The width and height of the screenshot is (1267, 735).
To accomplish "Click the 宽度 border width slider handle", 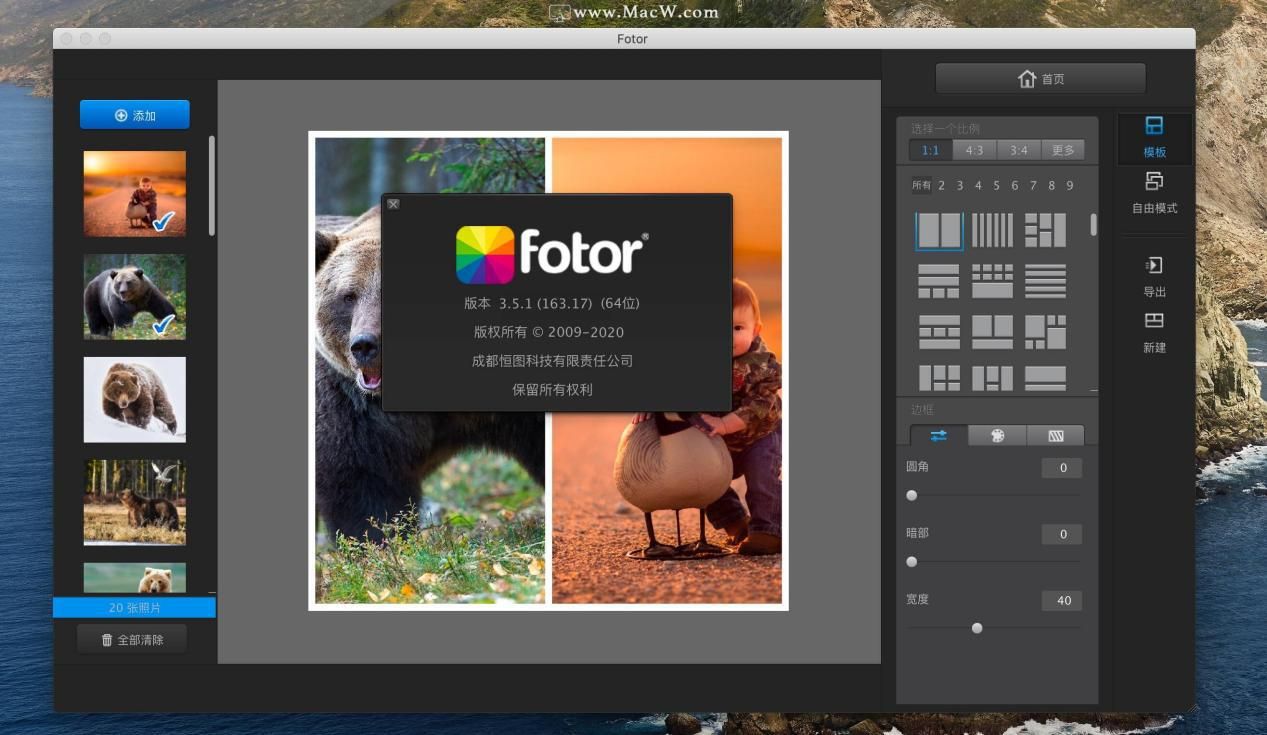I will (x=977, y=628).
